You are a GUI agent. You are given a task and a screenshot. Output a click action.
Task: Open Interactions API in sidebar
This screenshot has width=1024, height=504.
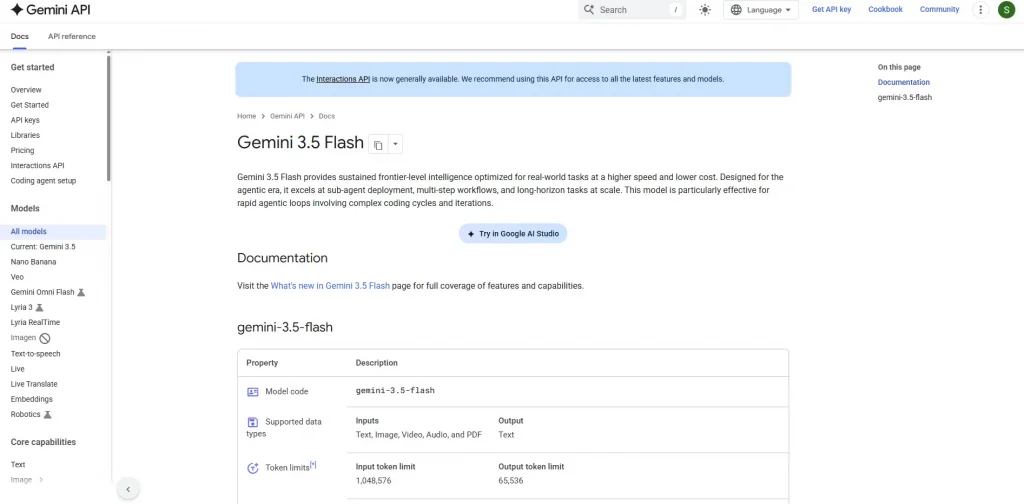pos(37,166)
